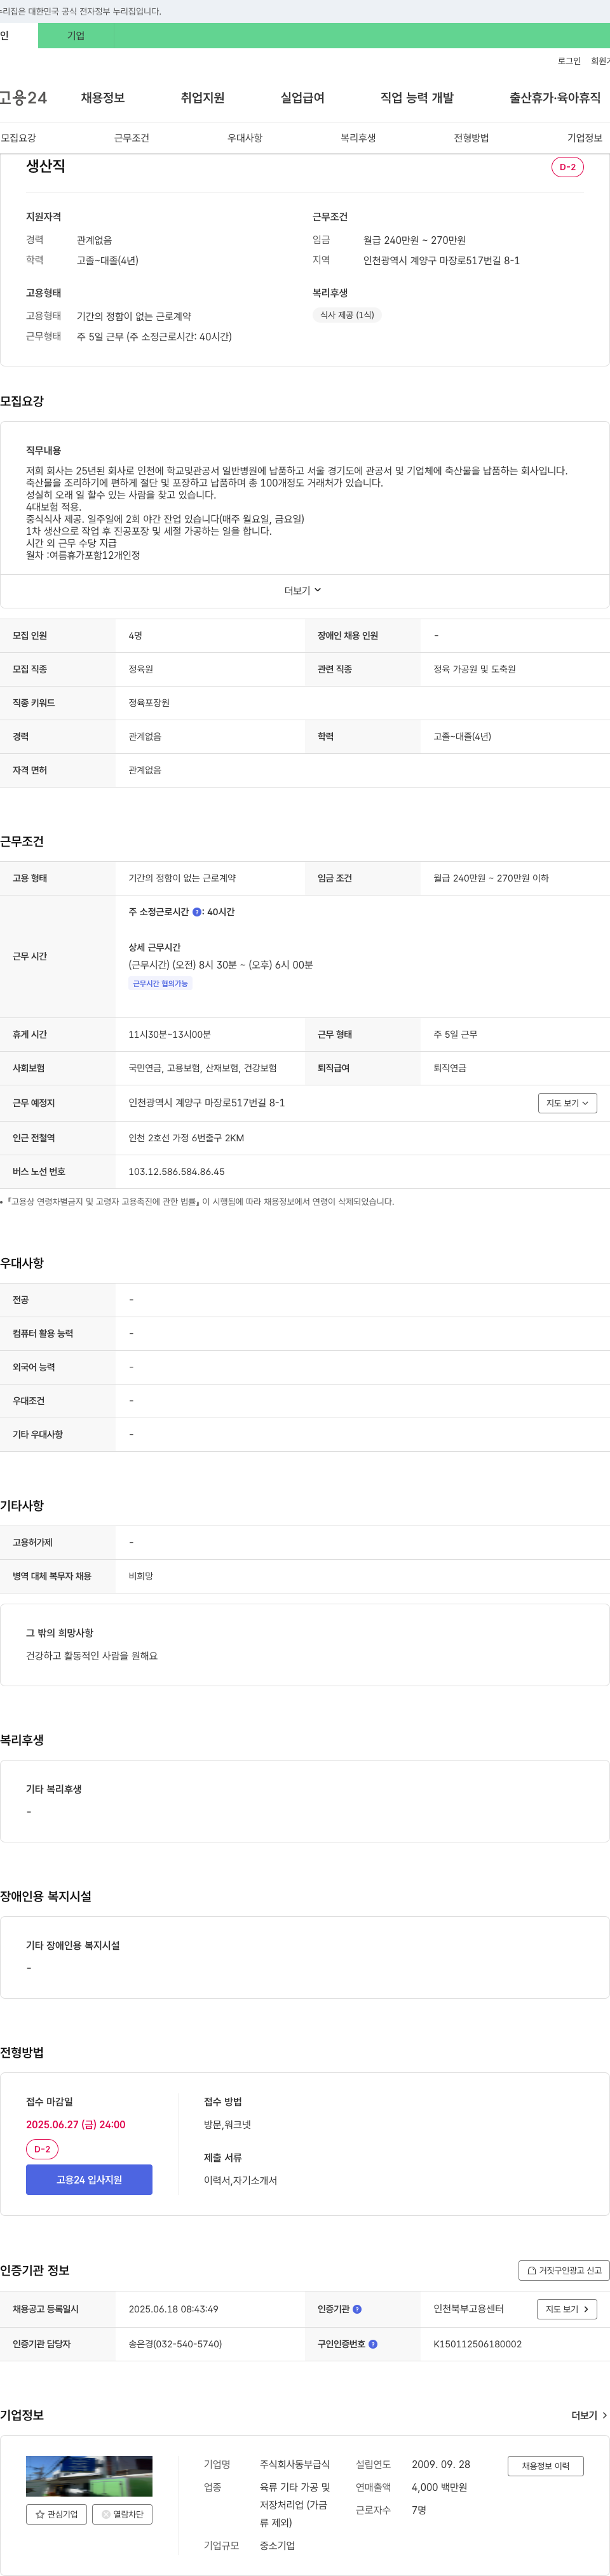Image resolution: width=610 pixels, height=2576 pixels.
Task: Select 구인인증번호 value K150112506180002
Action: pyautogui.click(x=477, y=2344)
